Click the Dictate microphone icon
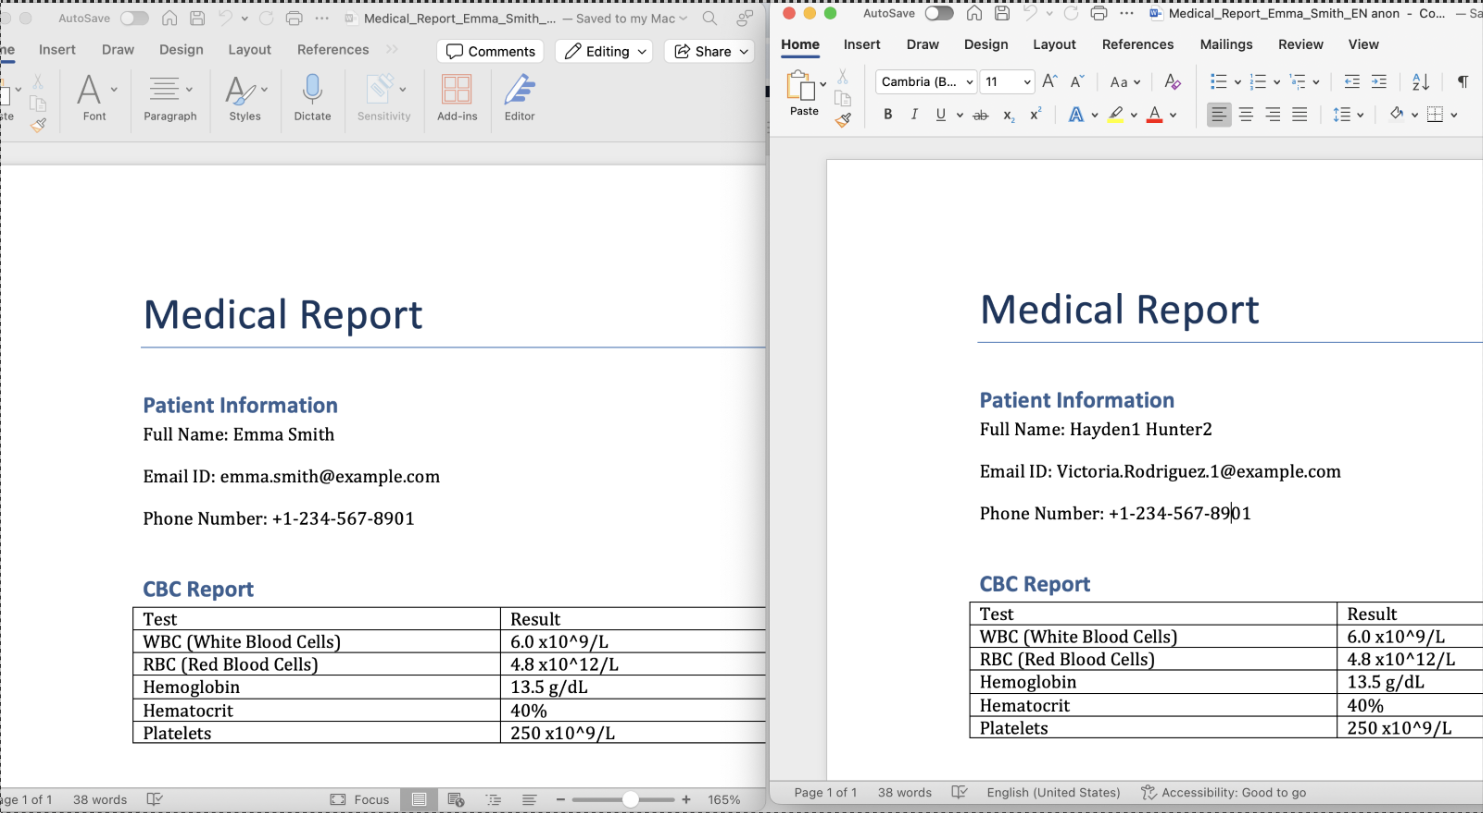 click(312, 97)
